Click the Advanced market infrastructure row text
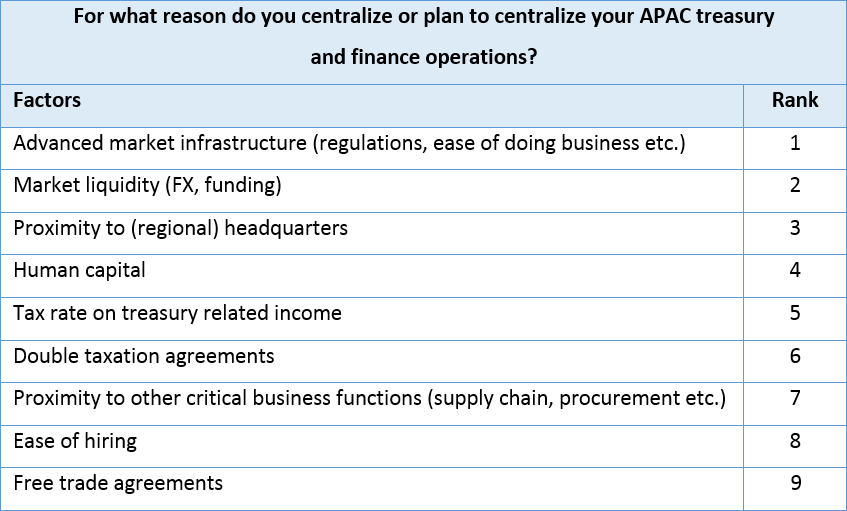 (x=349, y=144)
